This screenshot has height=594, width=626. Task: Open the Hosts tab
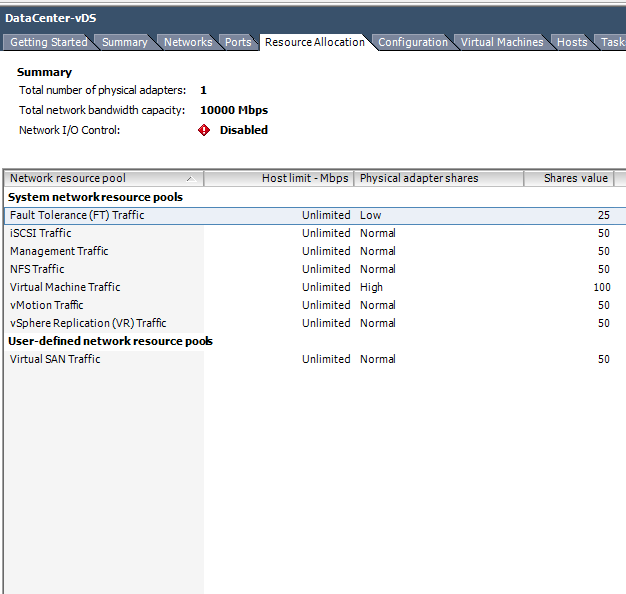pos(572,42)
